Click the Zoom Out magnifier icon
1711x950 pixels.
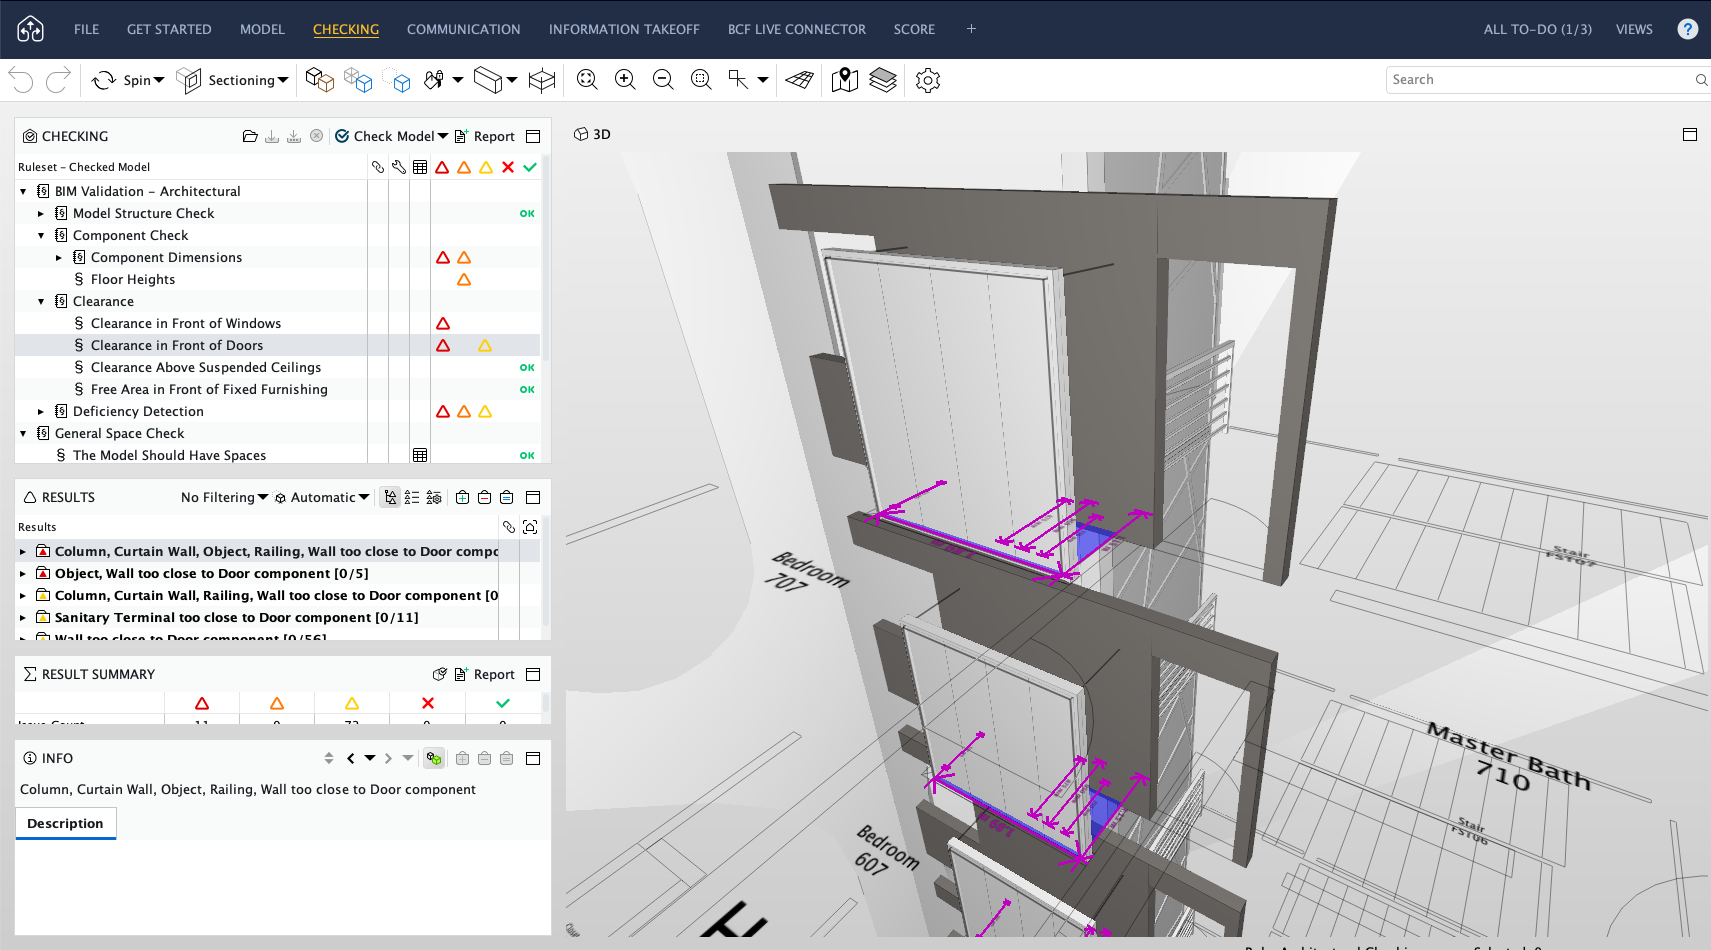click(663, 80)
